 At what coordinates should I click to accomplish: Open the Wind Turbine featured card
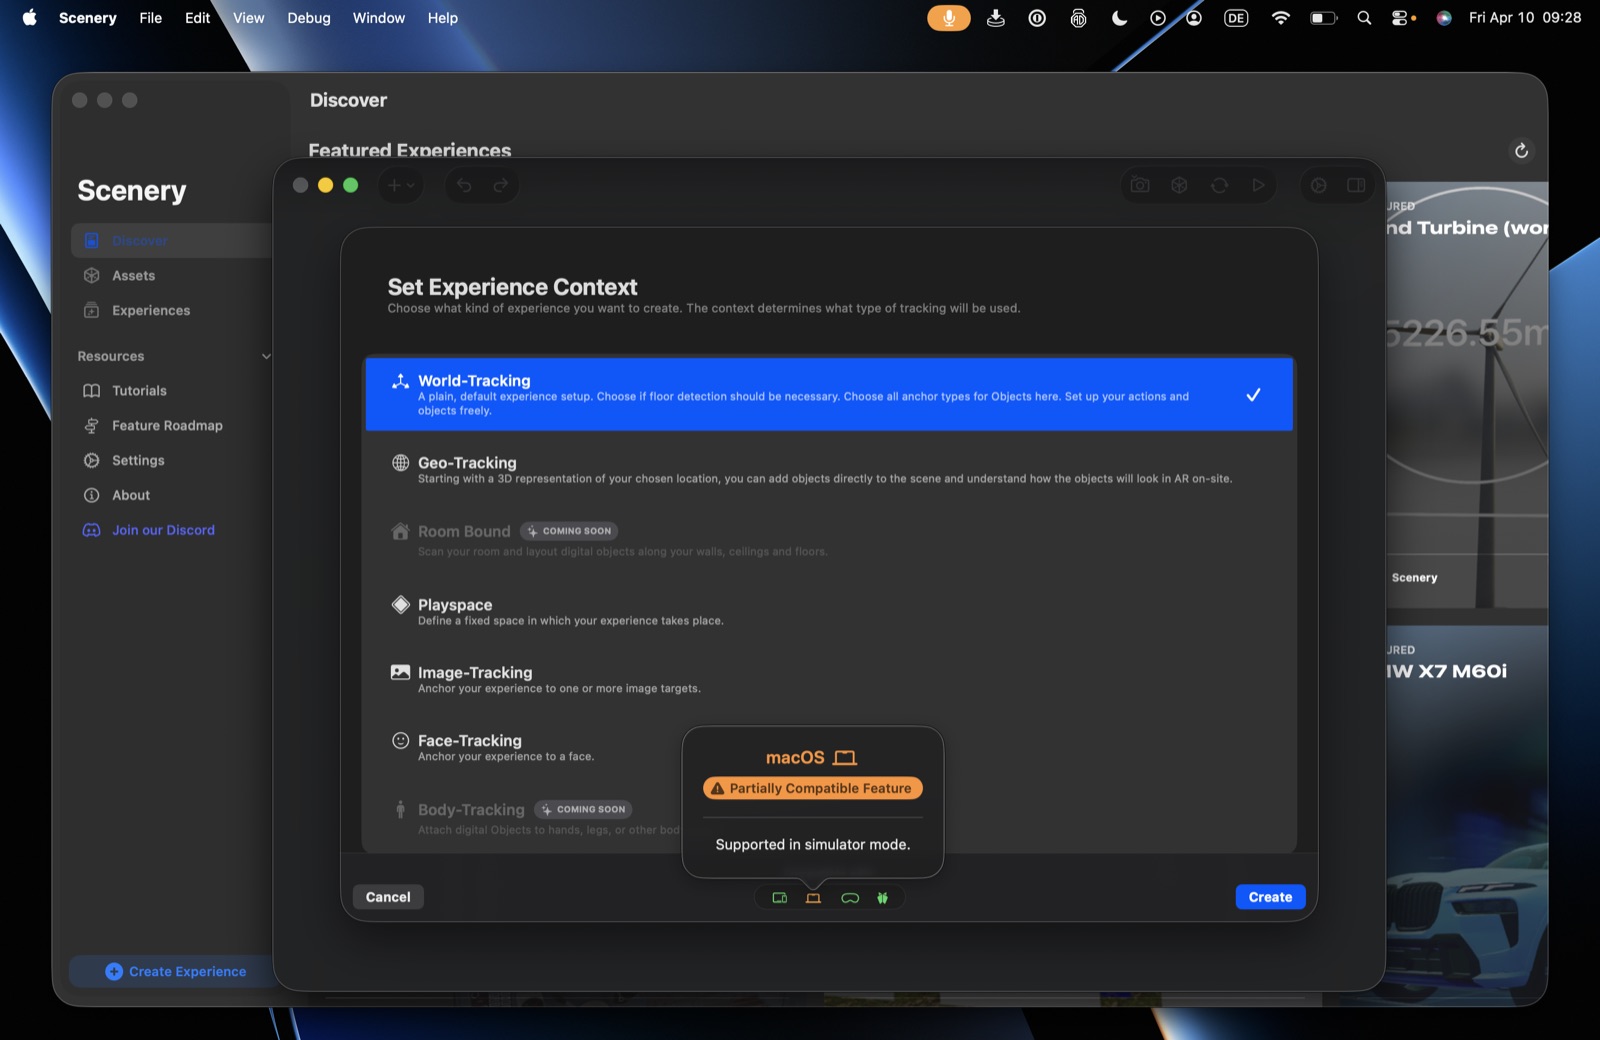1466,395
